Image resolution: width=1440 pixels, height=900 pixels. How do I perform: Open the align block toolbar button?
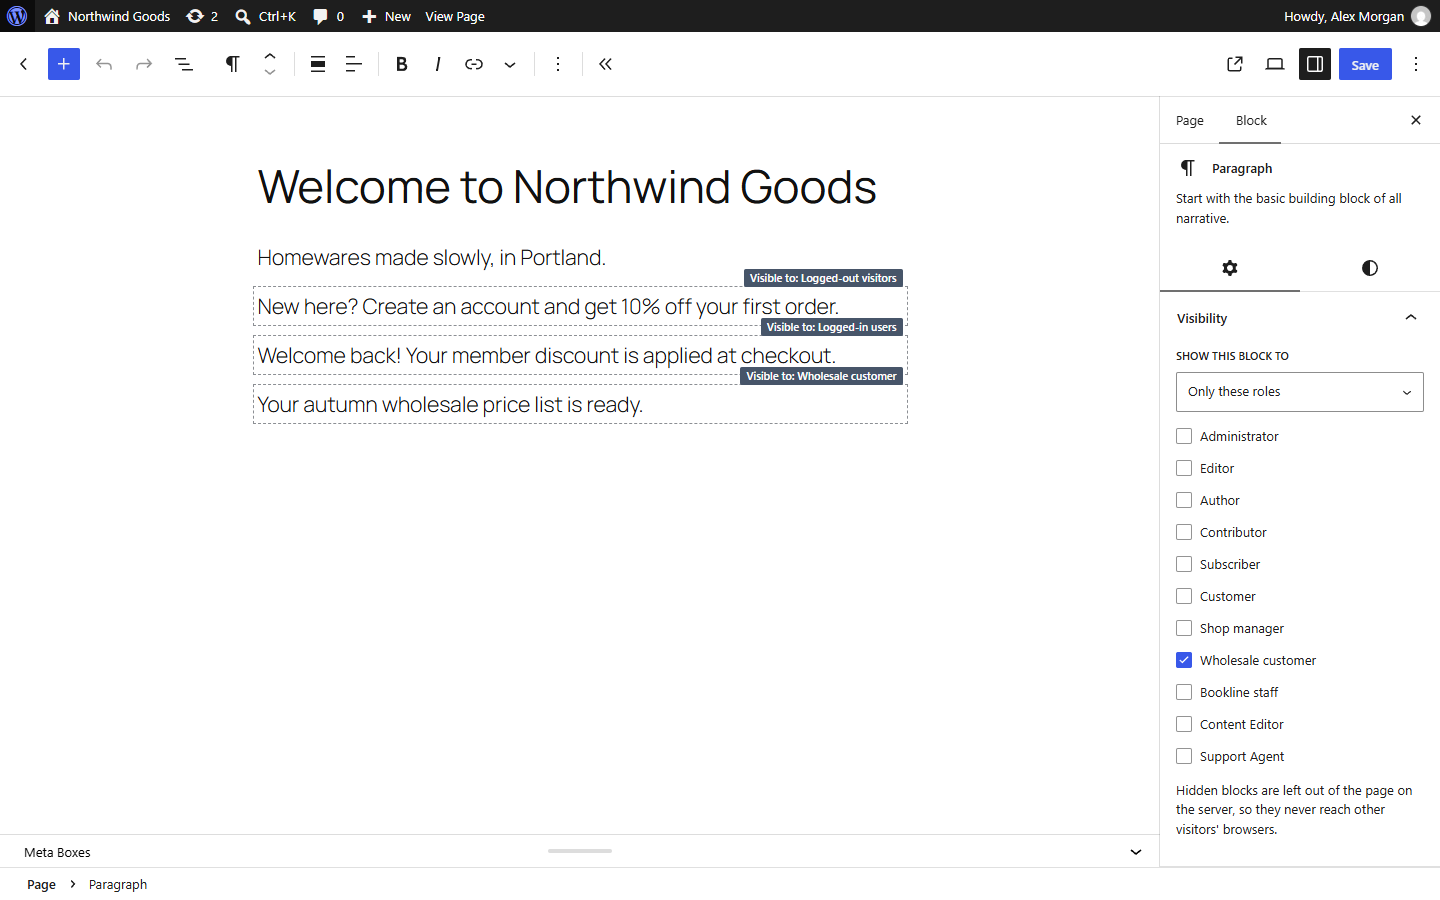click(x=318, y=64)
